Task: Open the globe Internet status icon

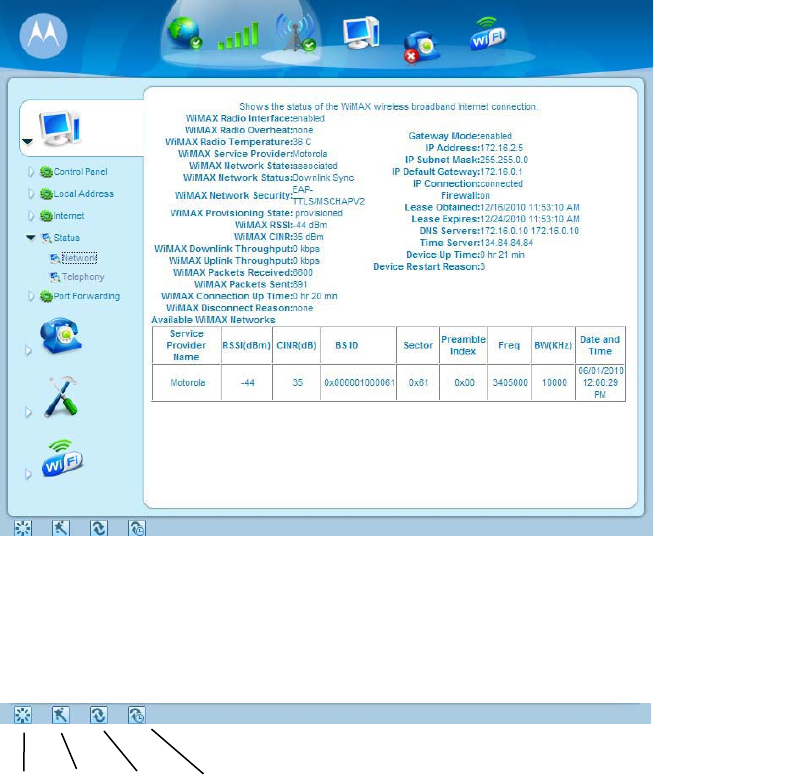Action: (185, 33)
